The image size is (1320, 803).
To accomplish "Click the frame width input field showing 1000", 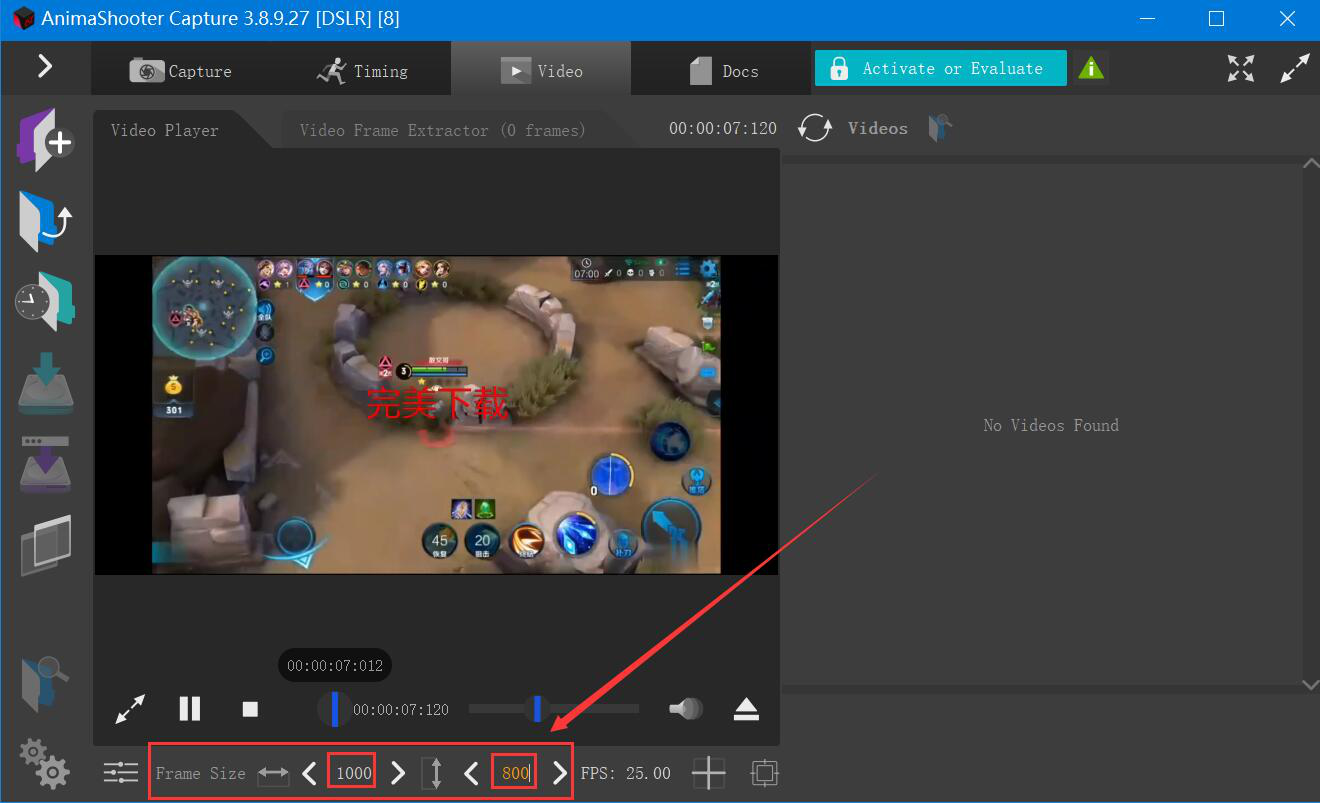I will 353,773.
